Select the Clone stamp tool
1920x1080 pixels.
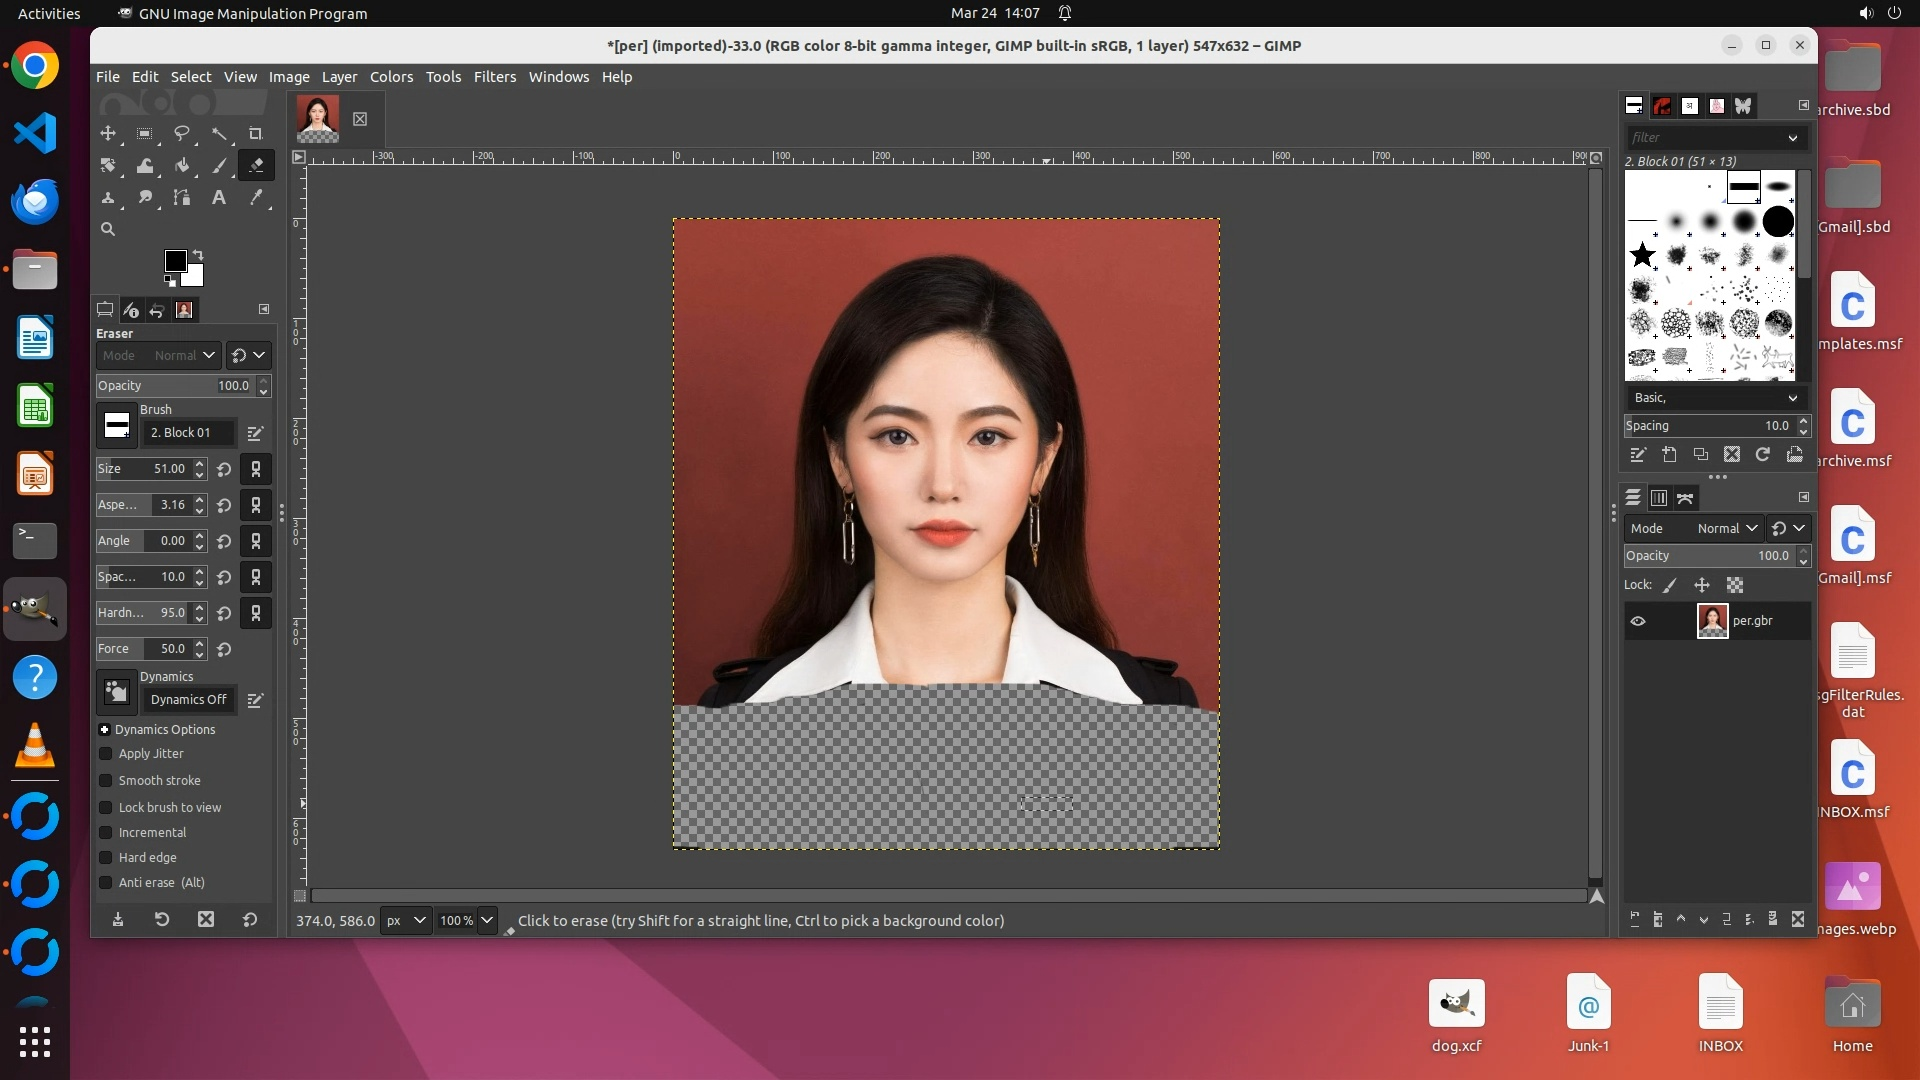click(x=108, y=198)
